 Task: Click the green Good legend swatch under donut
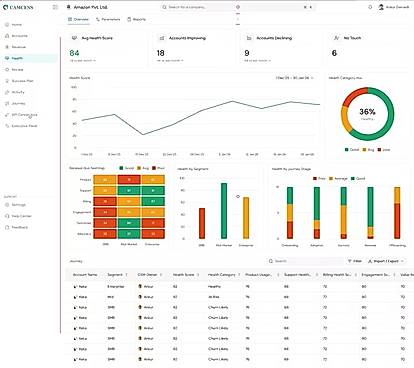(x=347, y=150)
